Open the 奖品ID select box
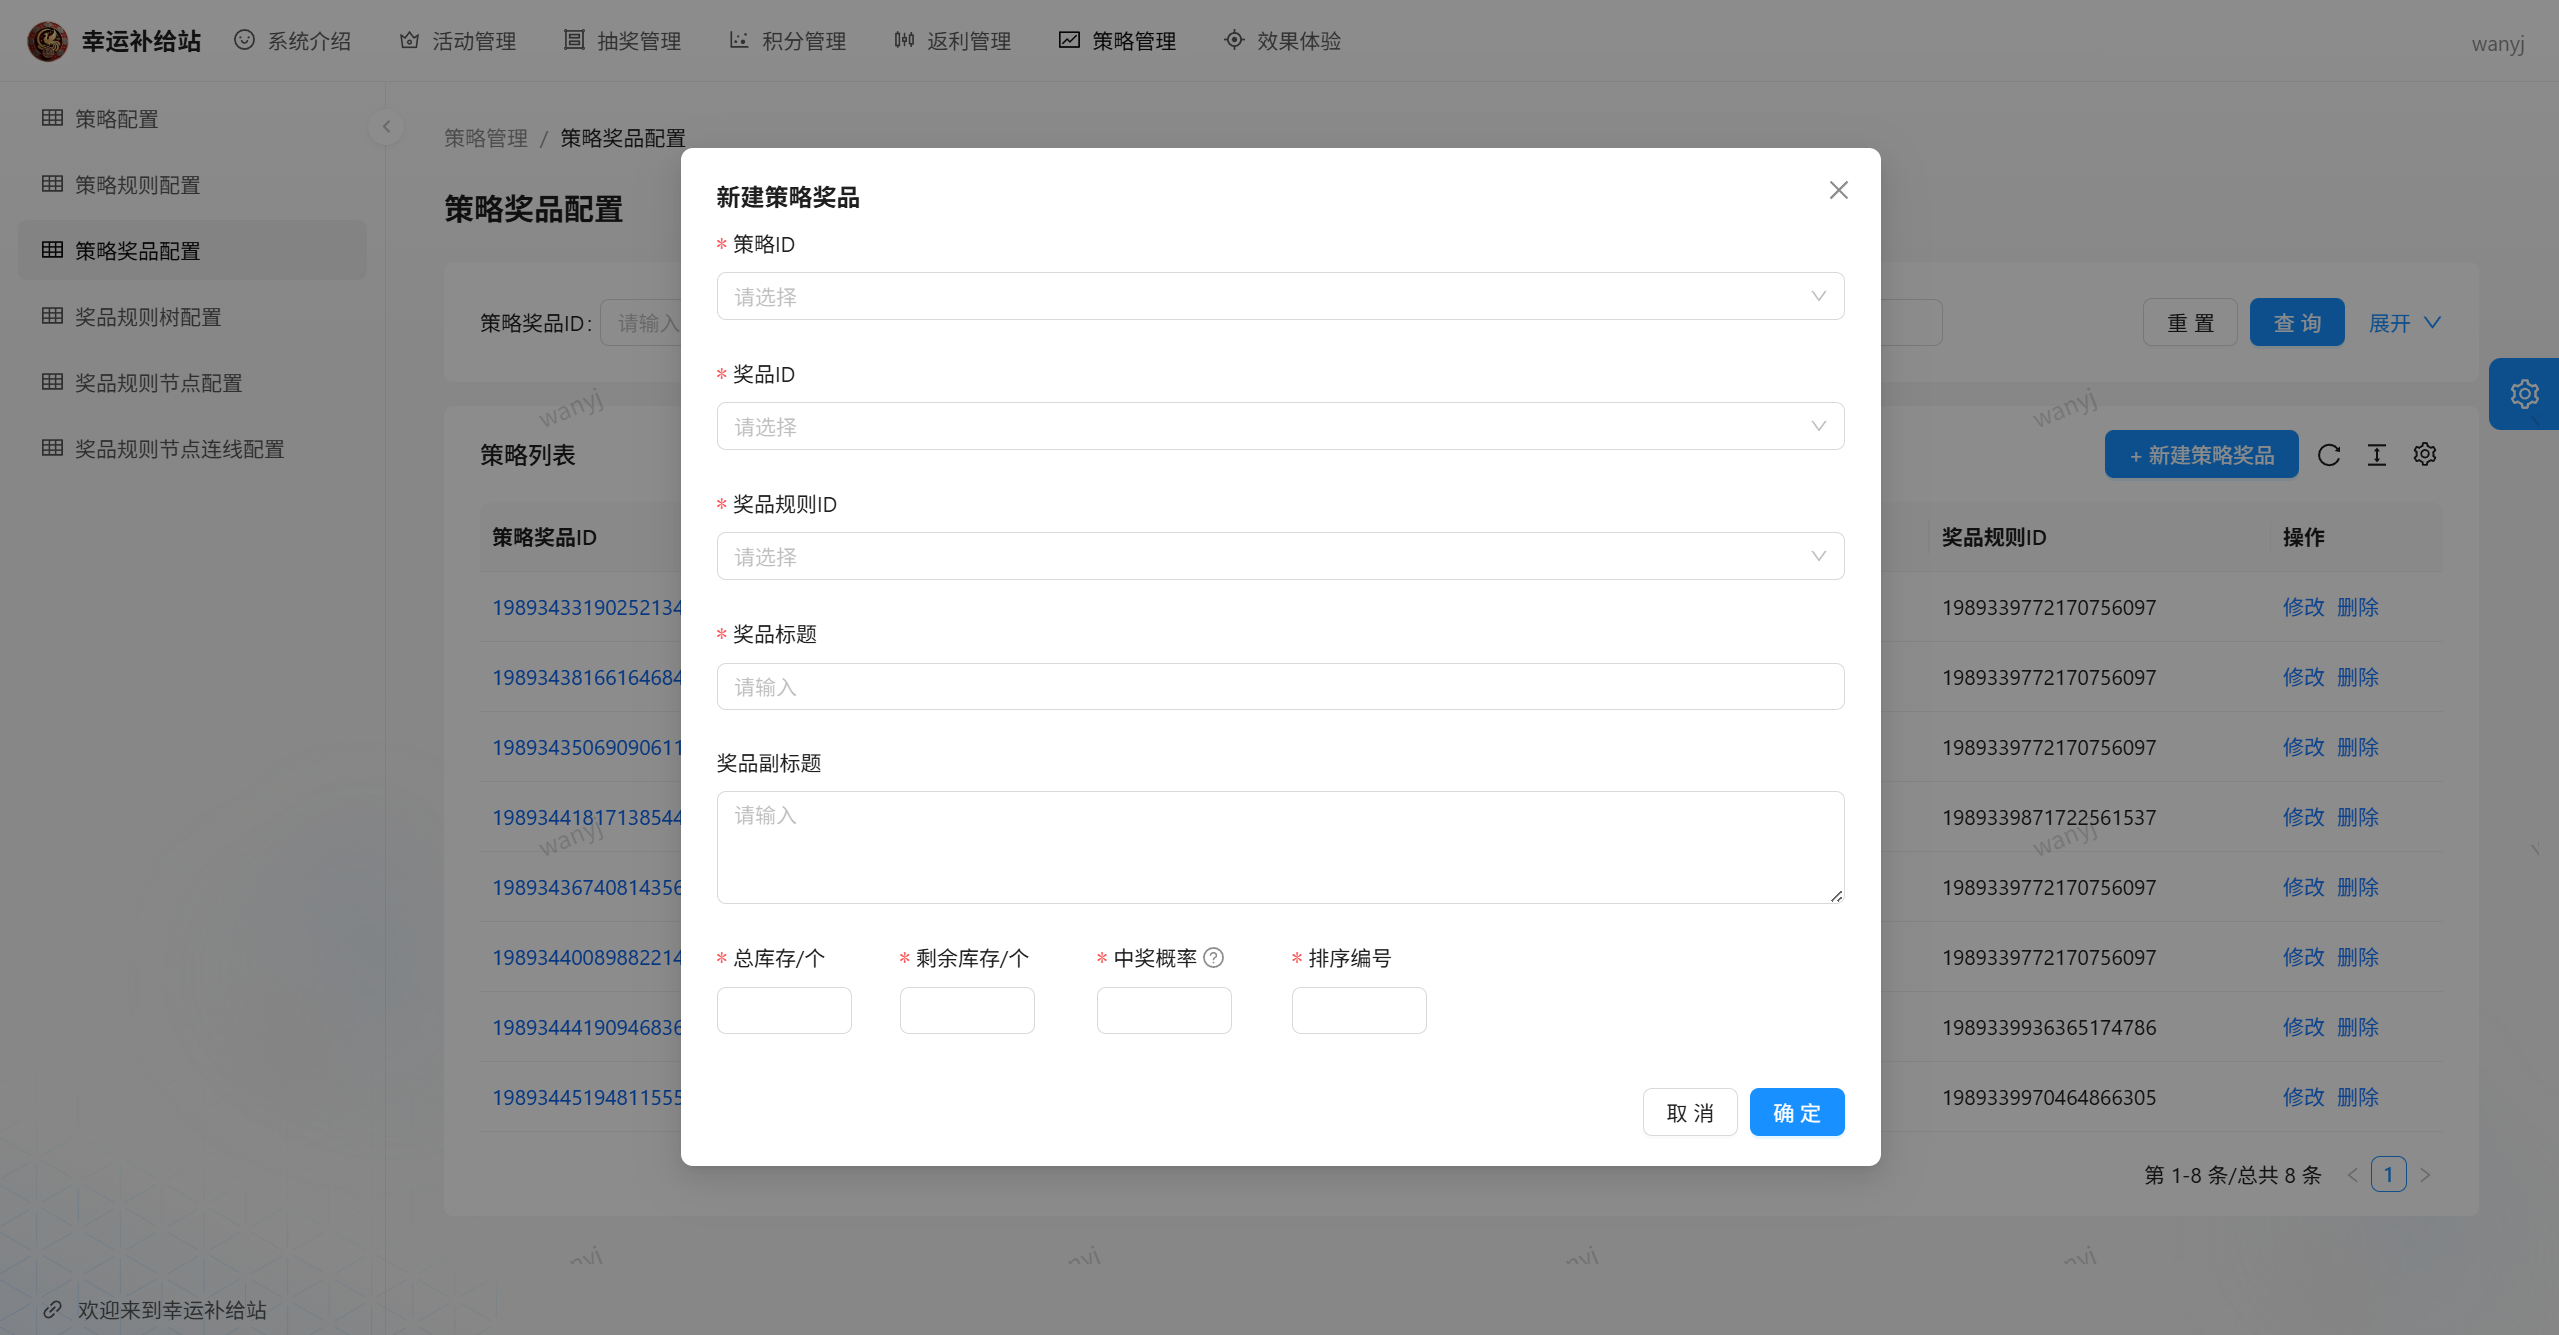 1280,426
